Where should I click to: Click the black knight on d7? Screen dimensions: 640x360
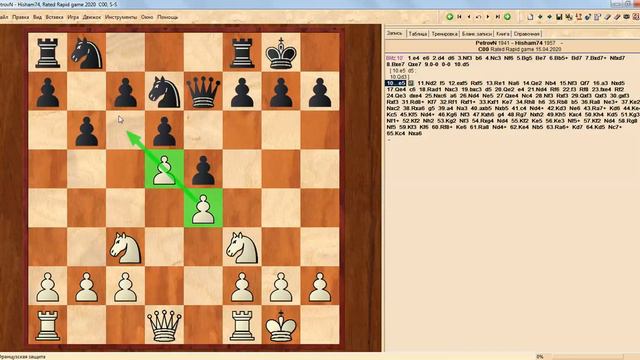tap(164, 91)
